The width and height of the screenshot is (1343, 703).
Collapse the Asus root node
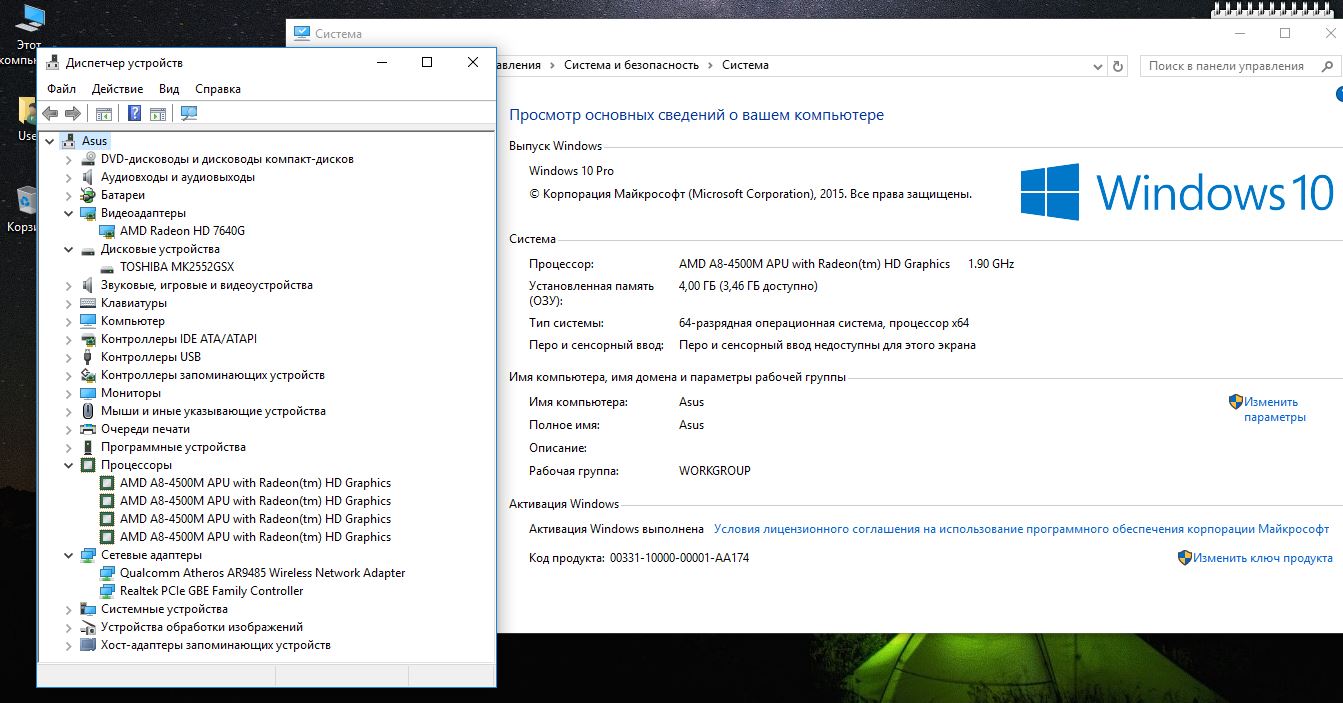(50, 141)
